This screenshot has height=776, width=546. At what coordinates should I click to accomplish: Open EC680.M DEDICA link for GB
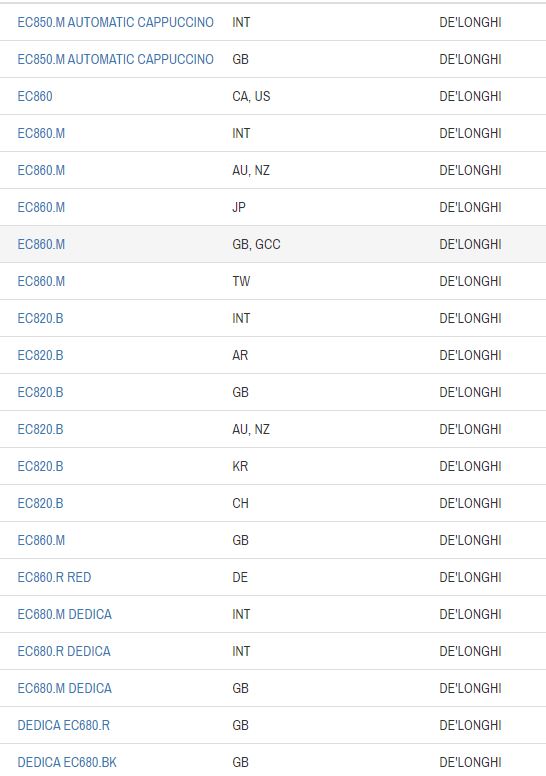[65, 688]
